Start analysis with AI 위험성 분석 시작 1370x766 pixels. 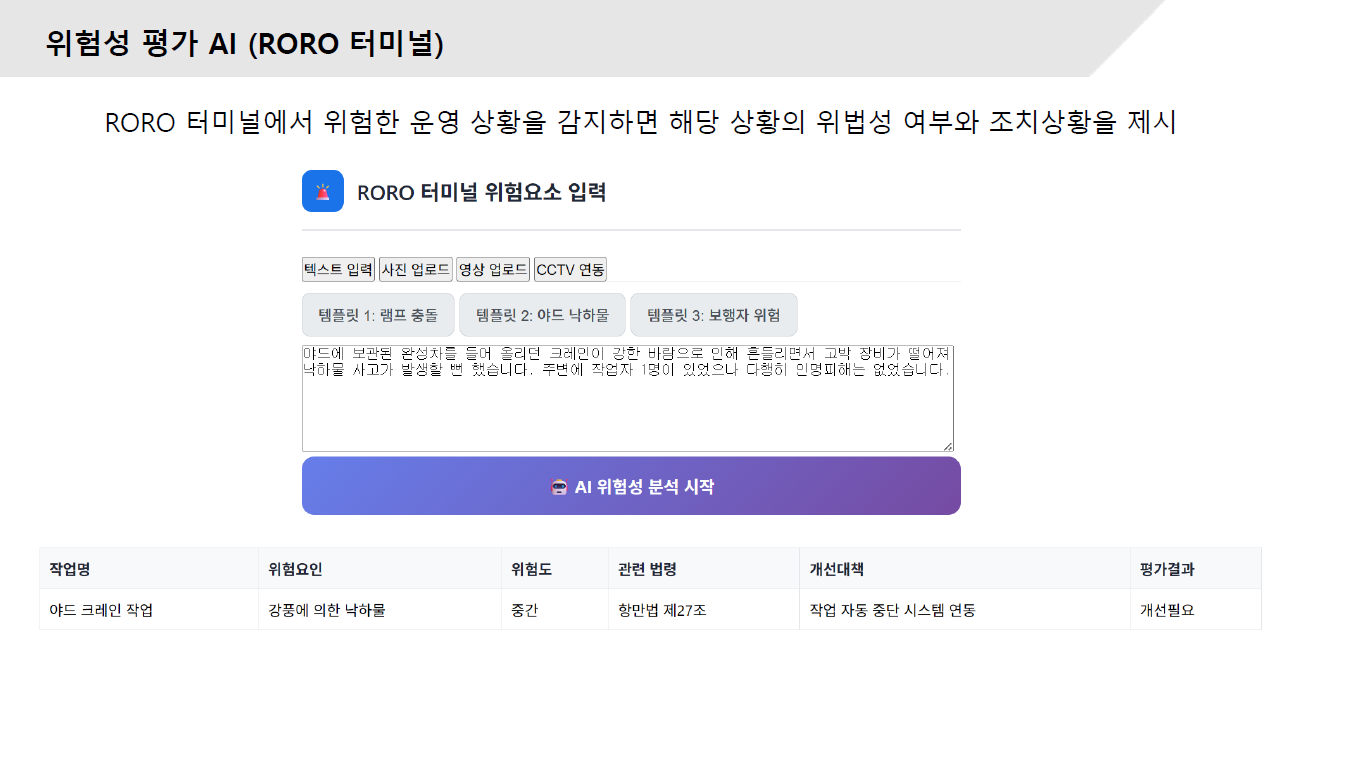[x=631, y=487]
